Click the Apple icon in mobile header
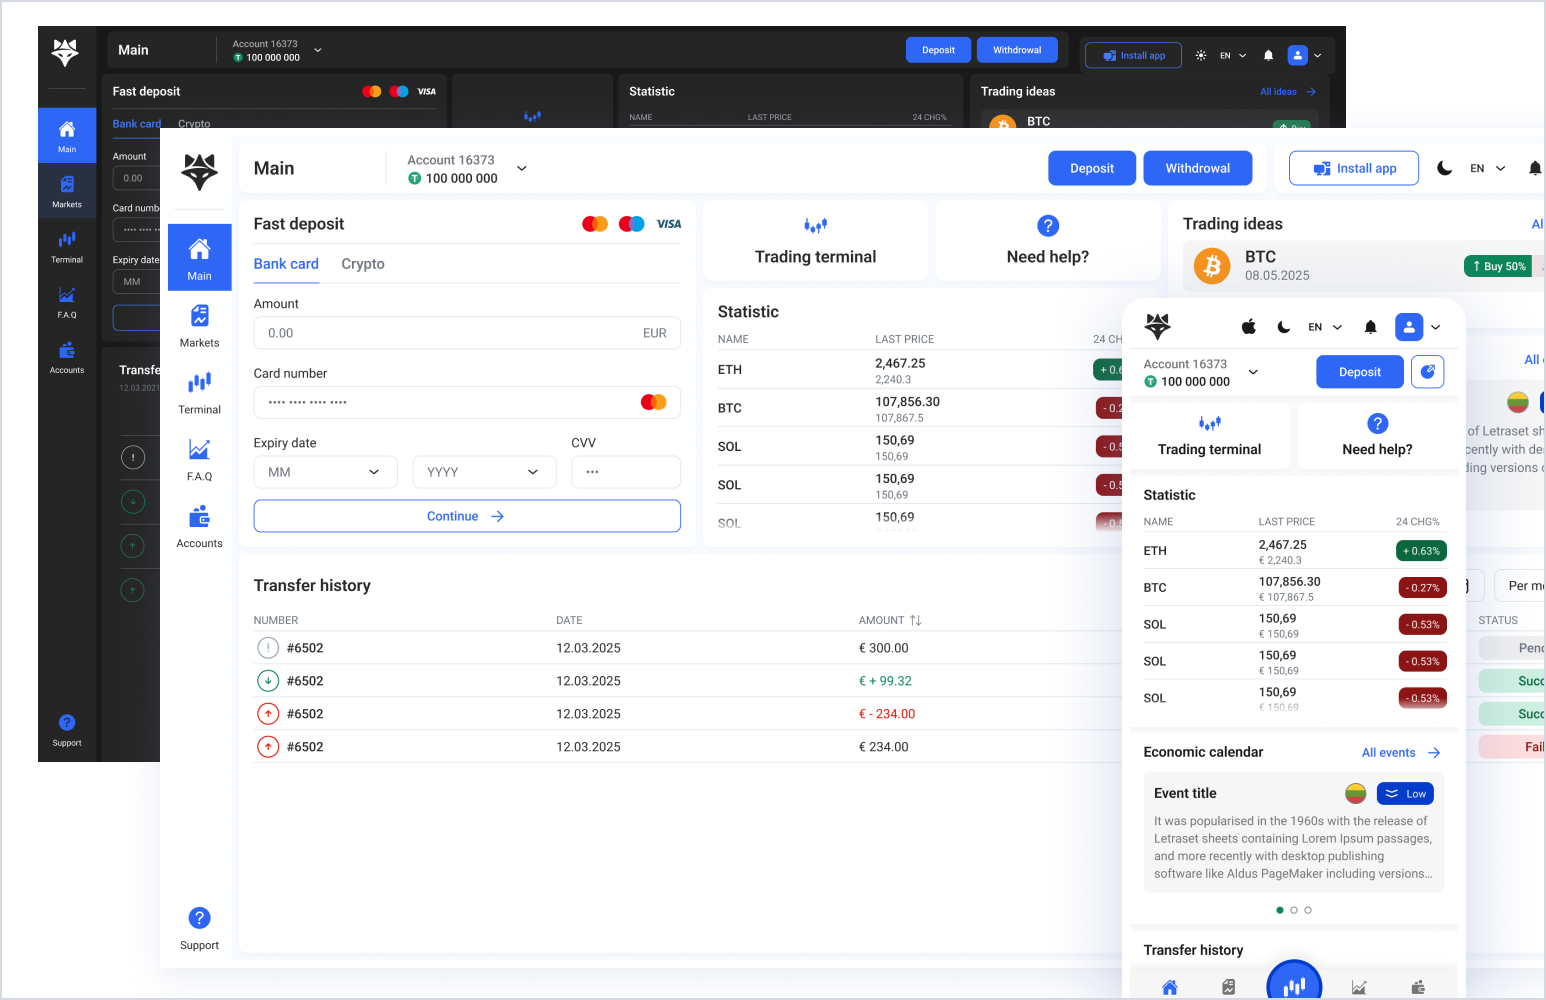 click(1249, 327)
